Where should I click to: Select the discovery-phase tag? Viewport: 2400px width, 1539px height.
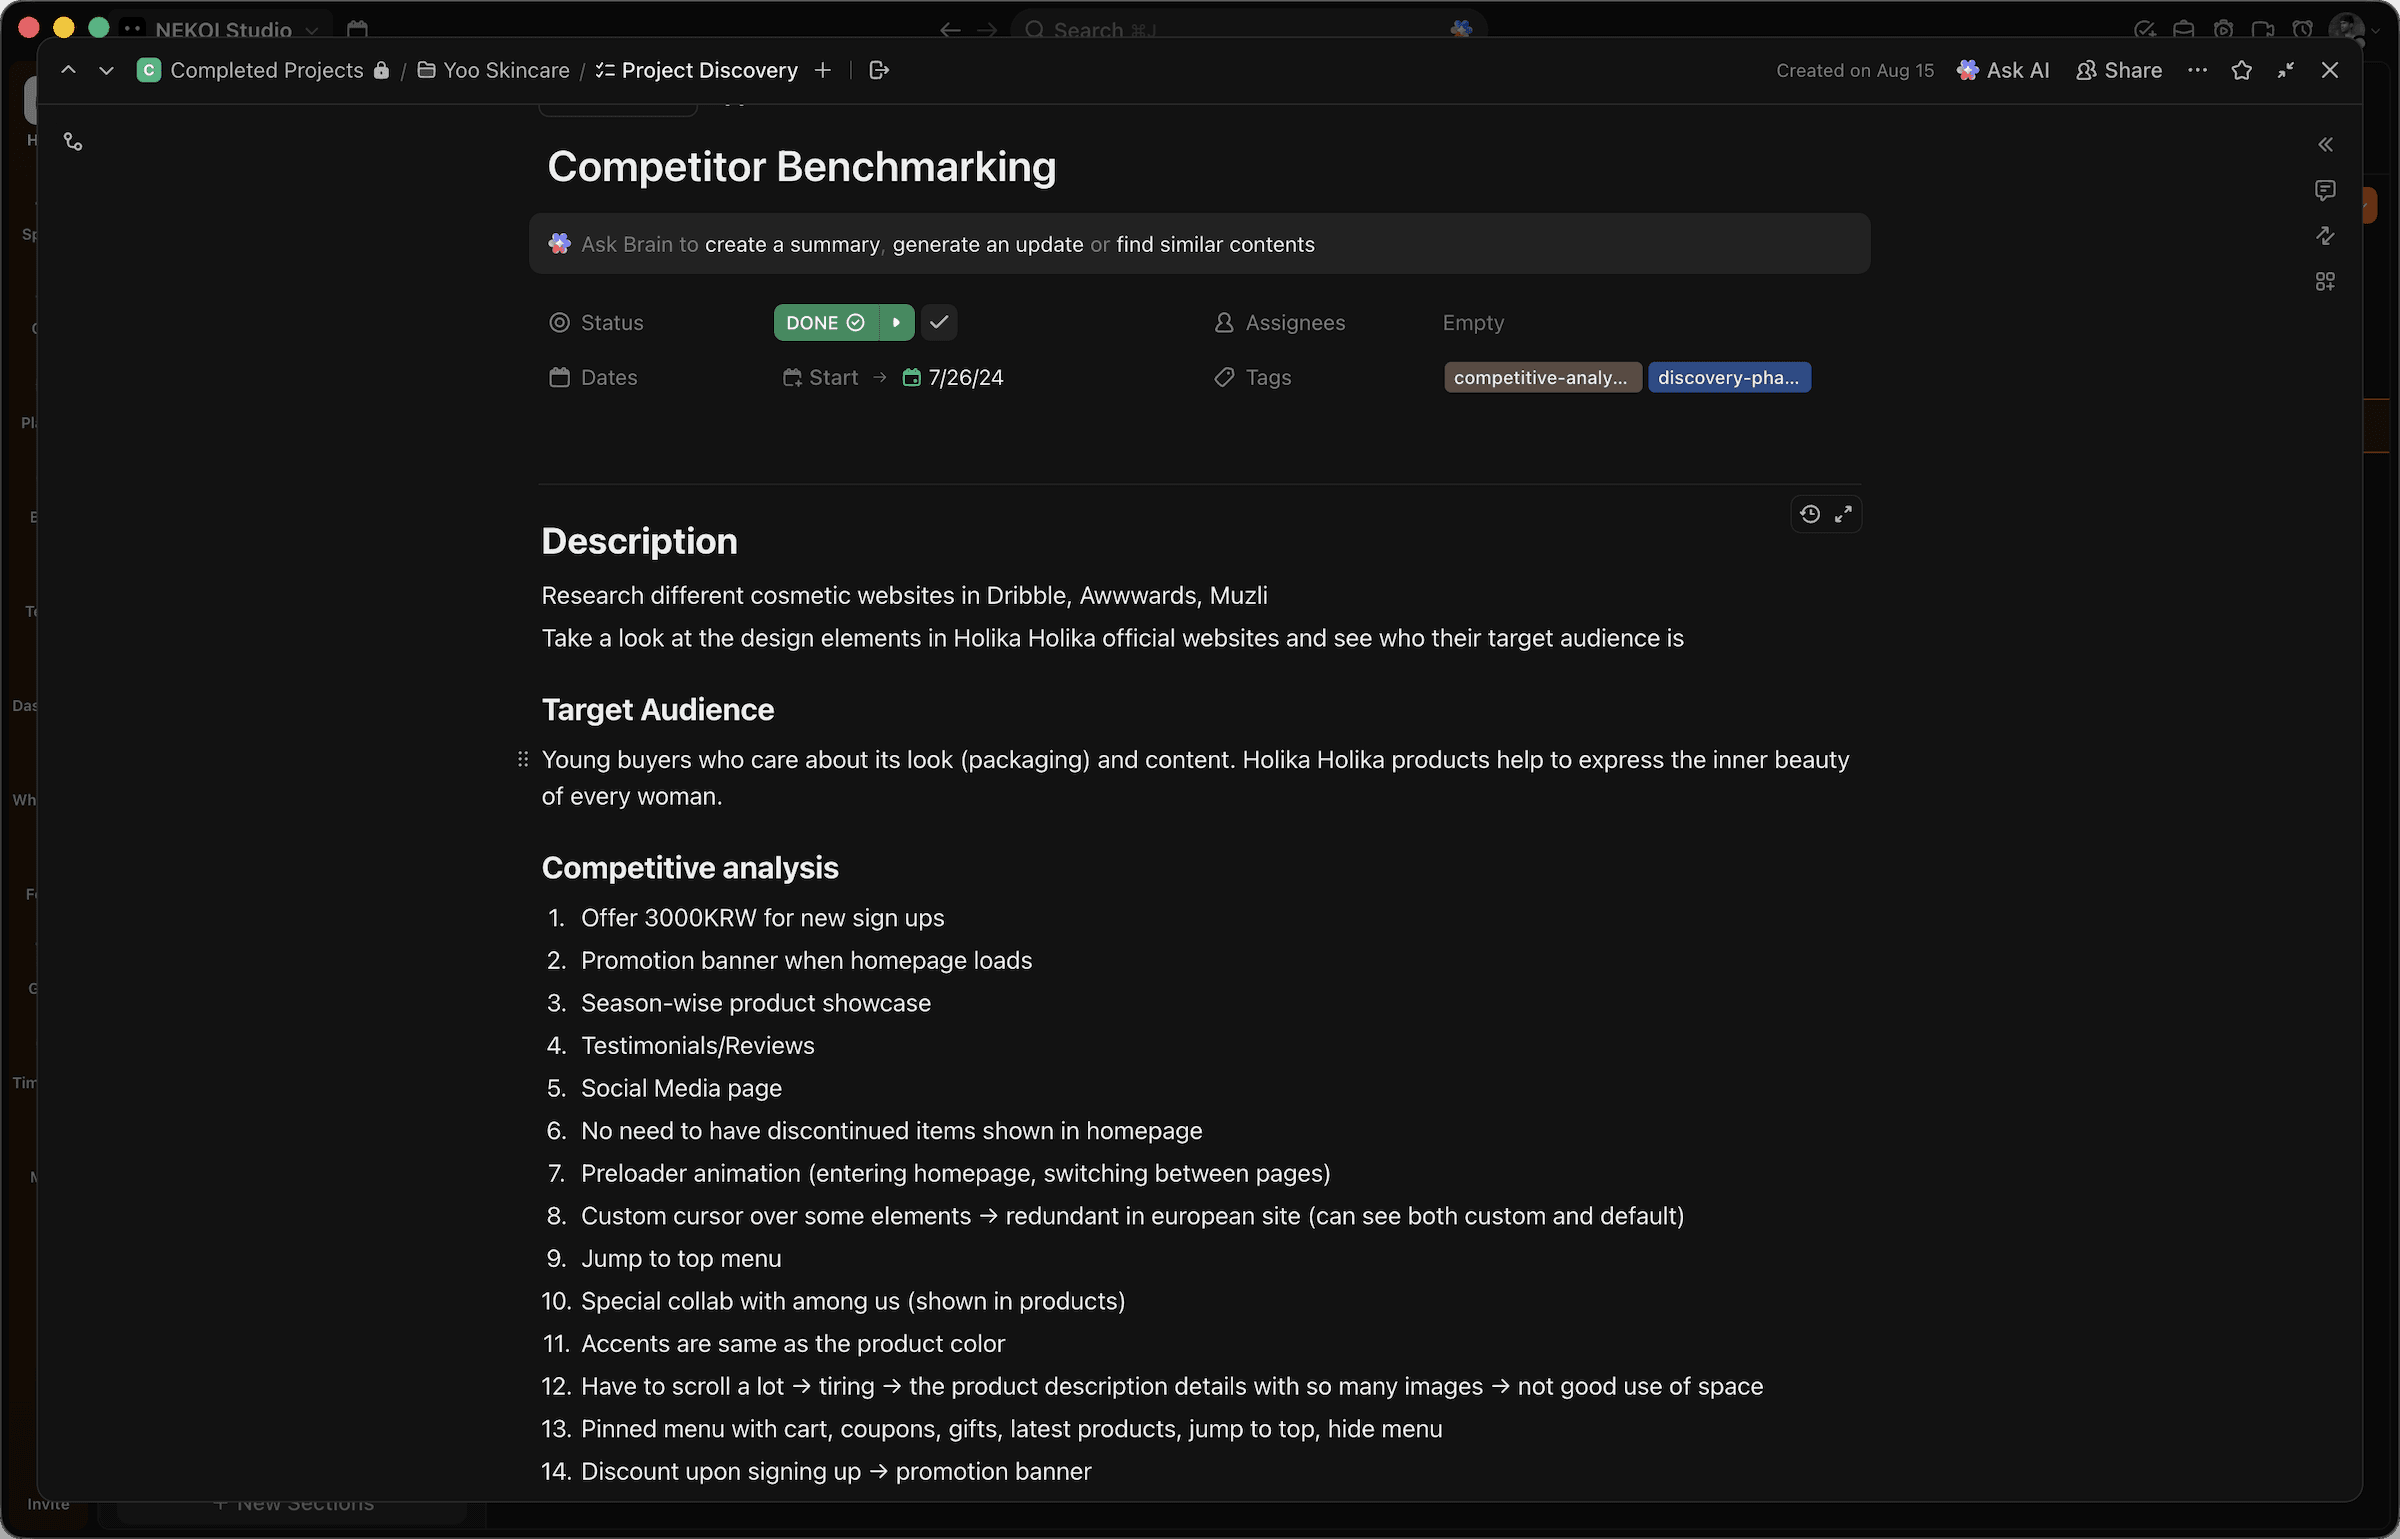point(1729,378)
